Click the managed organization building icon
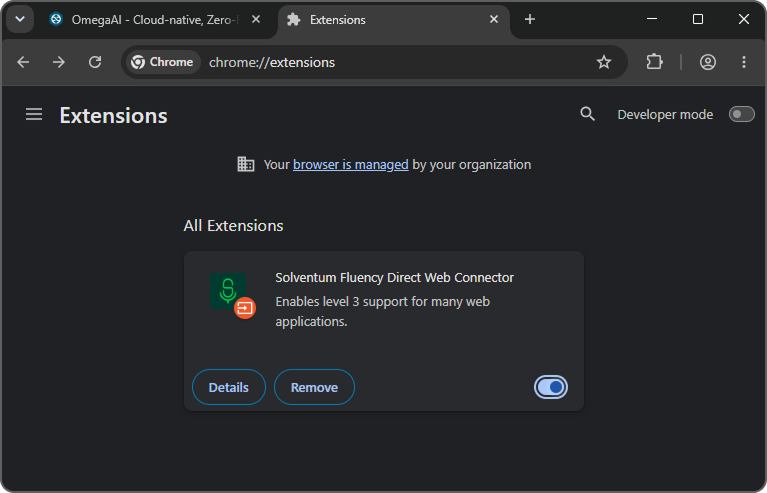 (x=246, y=164)
